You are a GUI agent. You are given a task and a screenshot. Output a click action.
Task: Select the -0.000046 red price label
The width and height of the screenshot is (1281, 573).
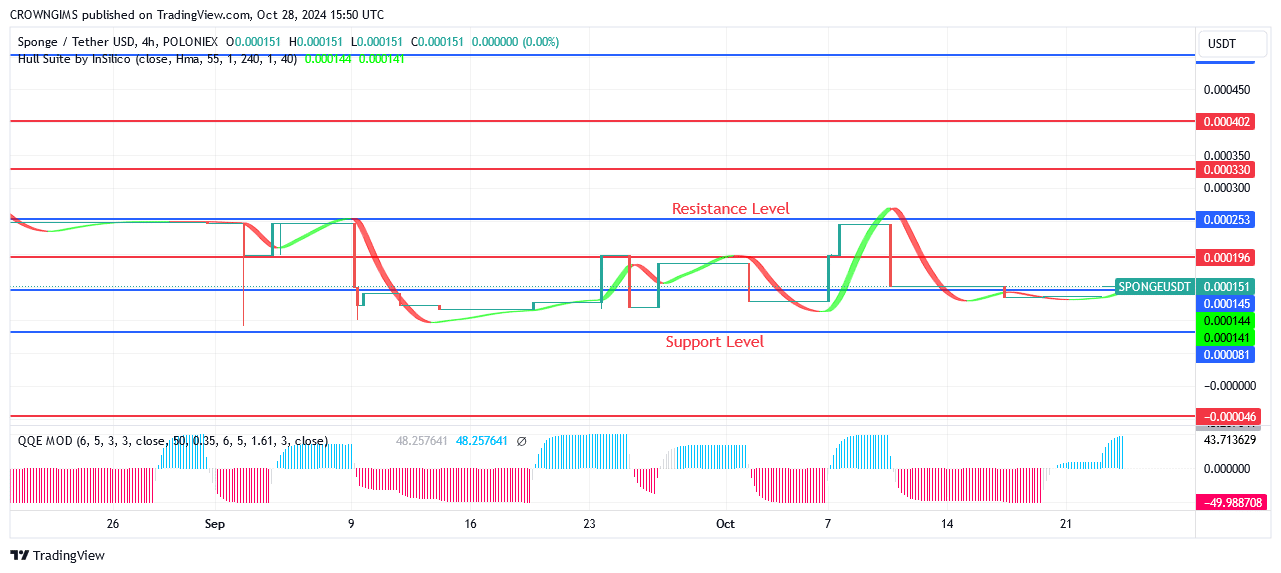[x=1229, y=417]
